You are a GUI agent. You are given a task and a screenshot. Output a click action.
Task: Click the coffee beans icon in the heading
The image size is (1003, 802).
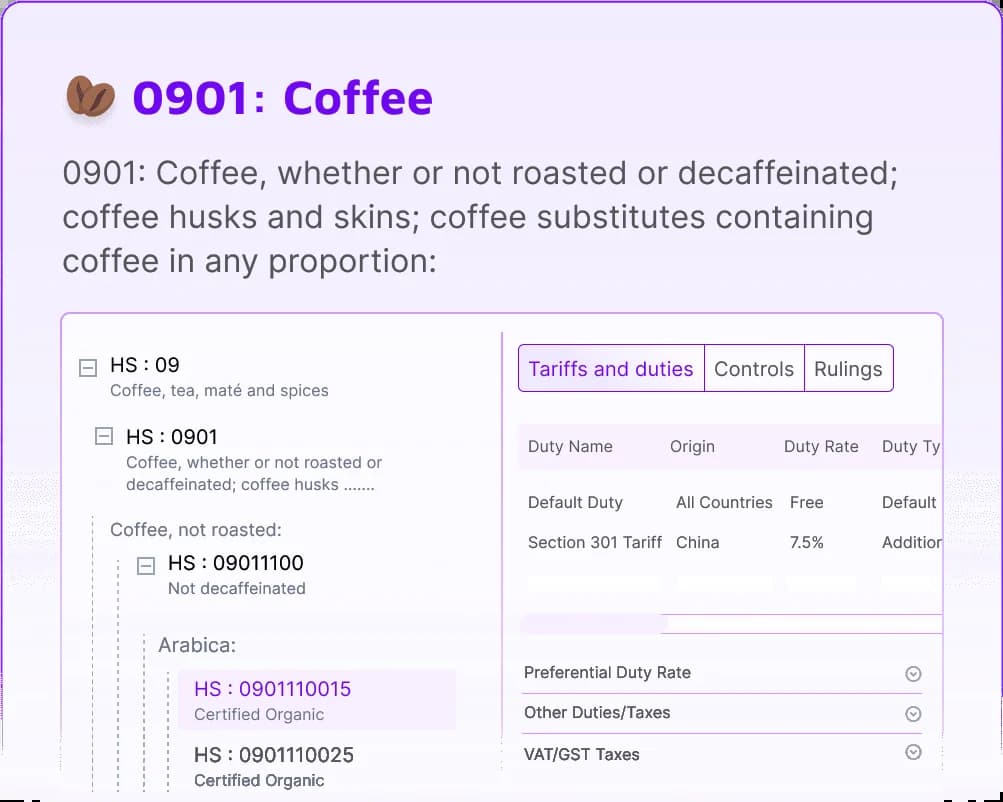[x=90, y=98]
